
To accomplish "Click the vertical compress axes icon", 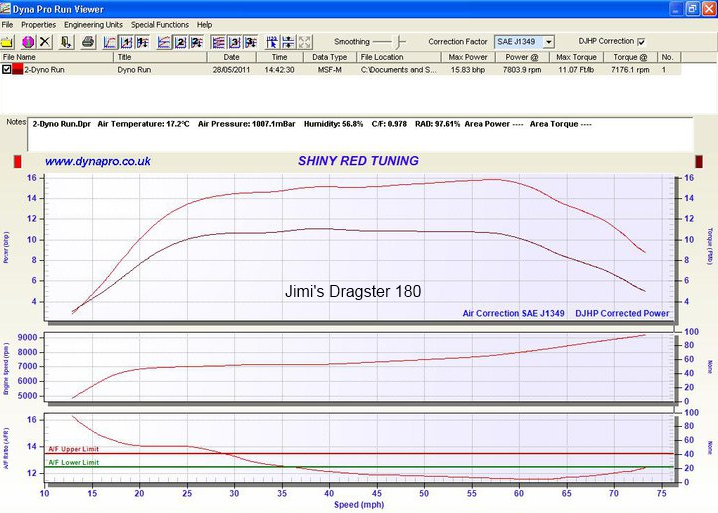I will click(288, 42).
